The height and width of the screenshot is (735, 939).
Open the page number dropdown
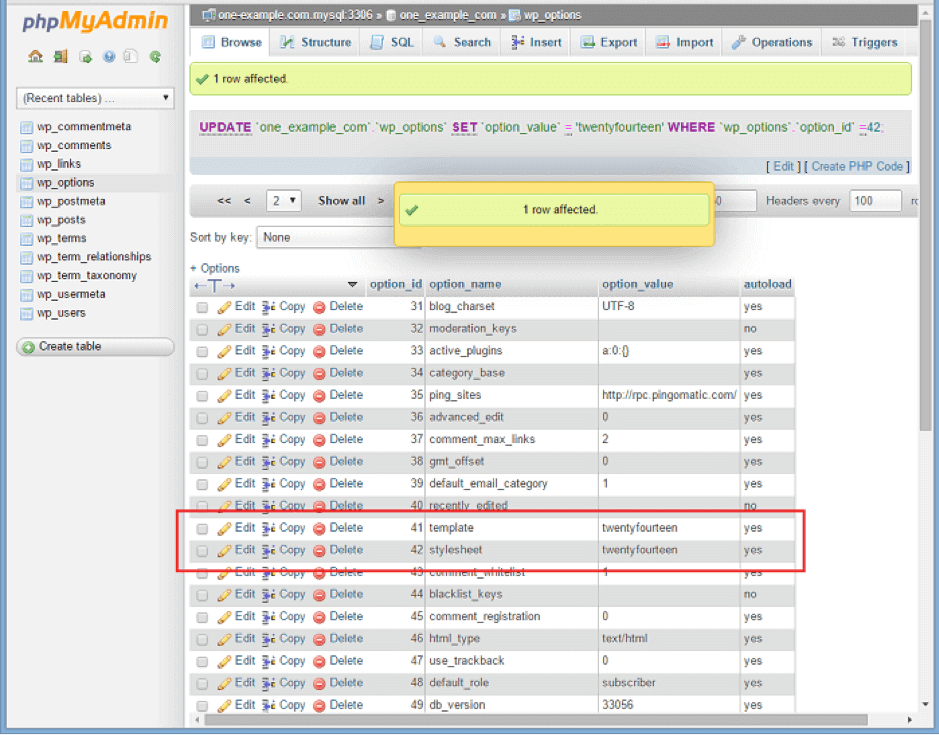tap(283, 201)
